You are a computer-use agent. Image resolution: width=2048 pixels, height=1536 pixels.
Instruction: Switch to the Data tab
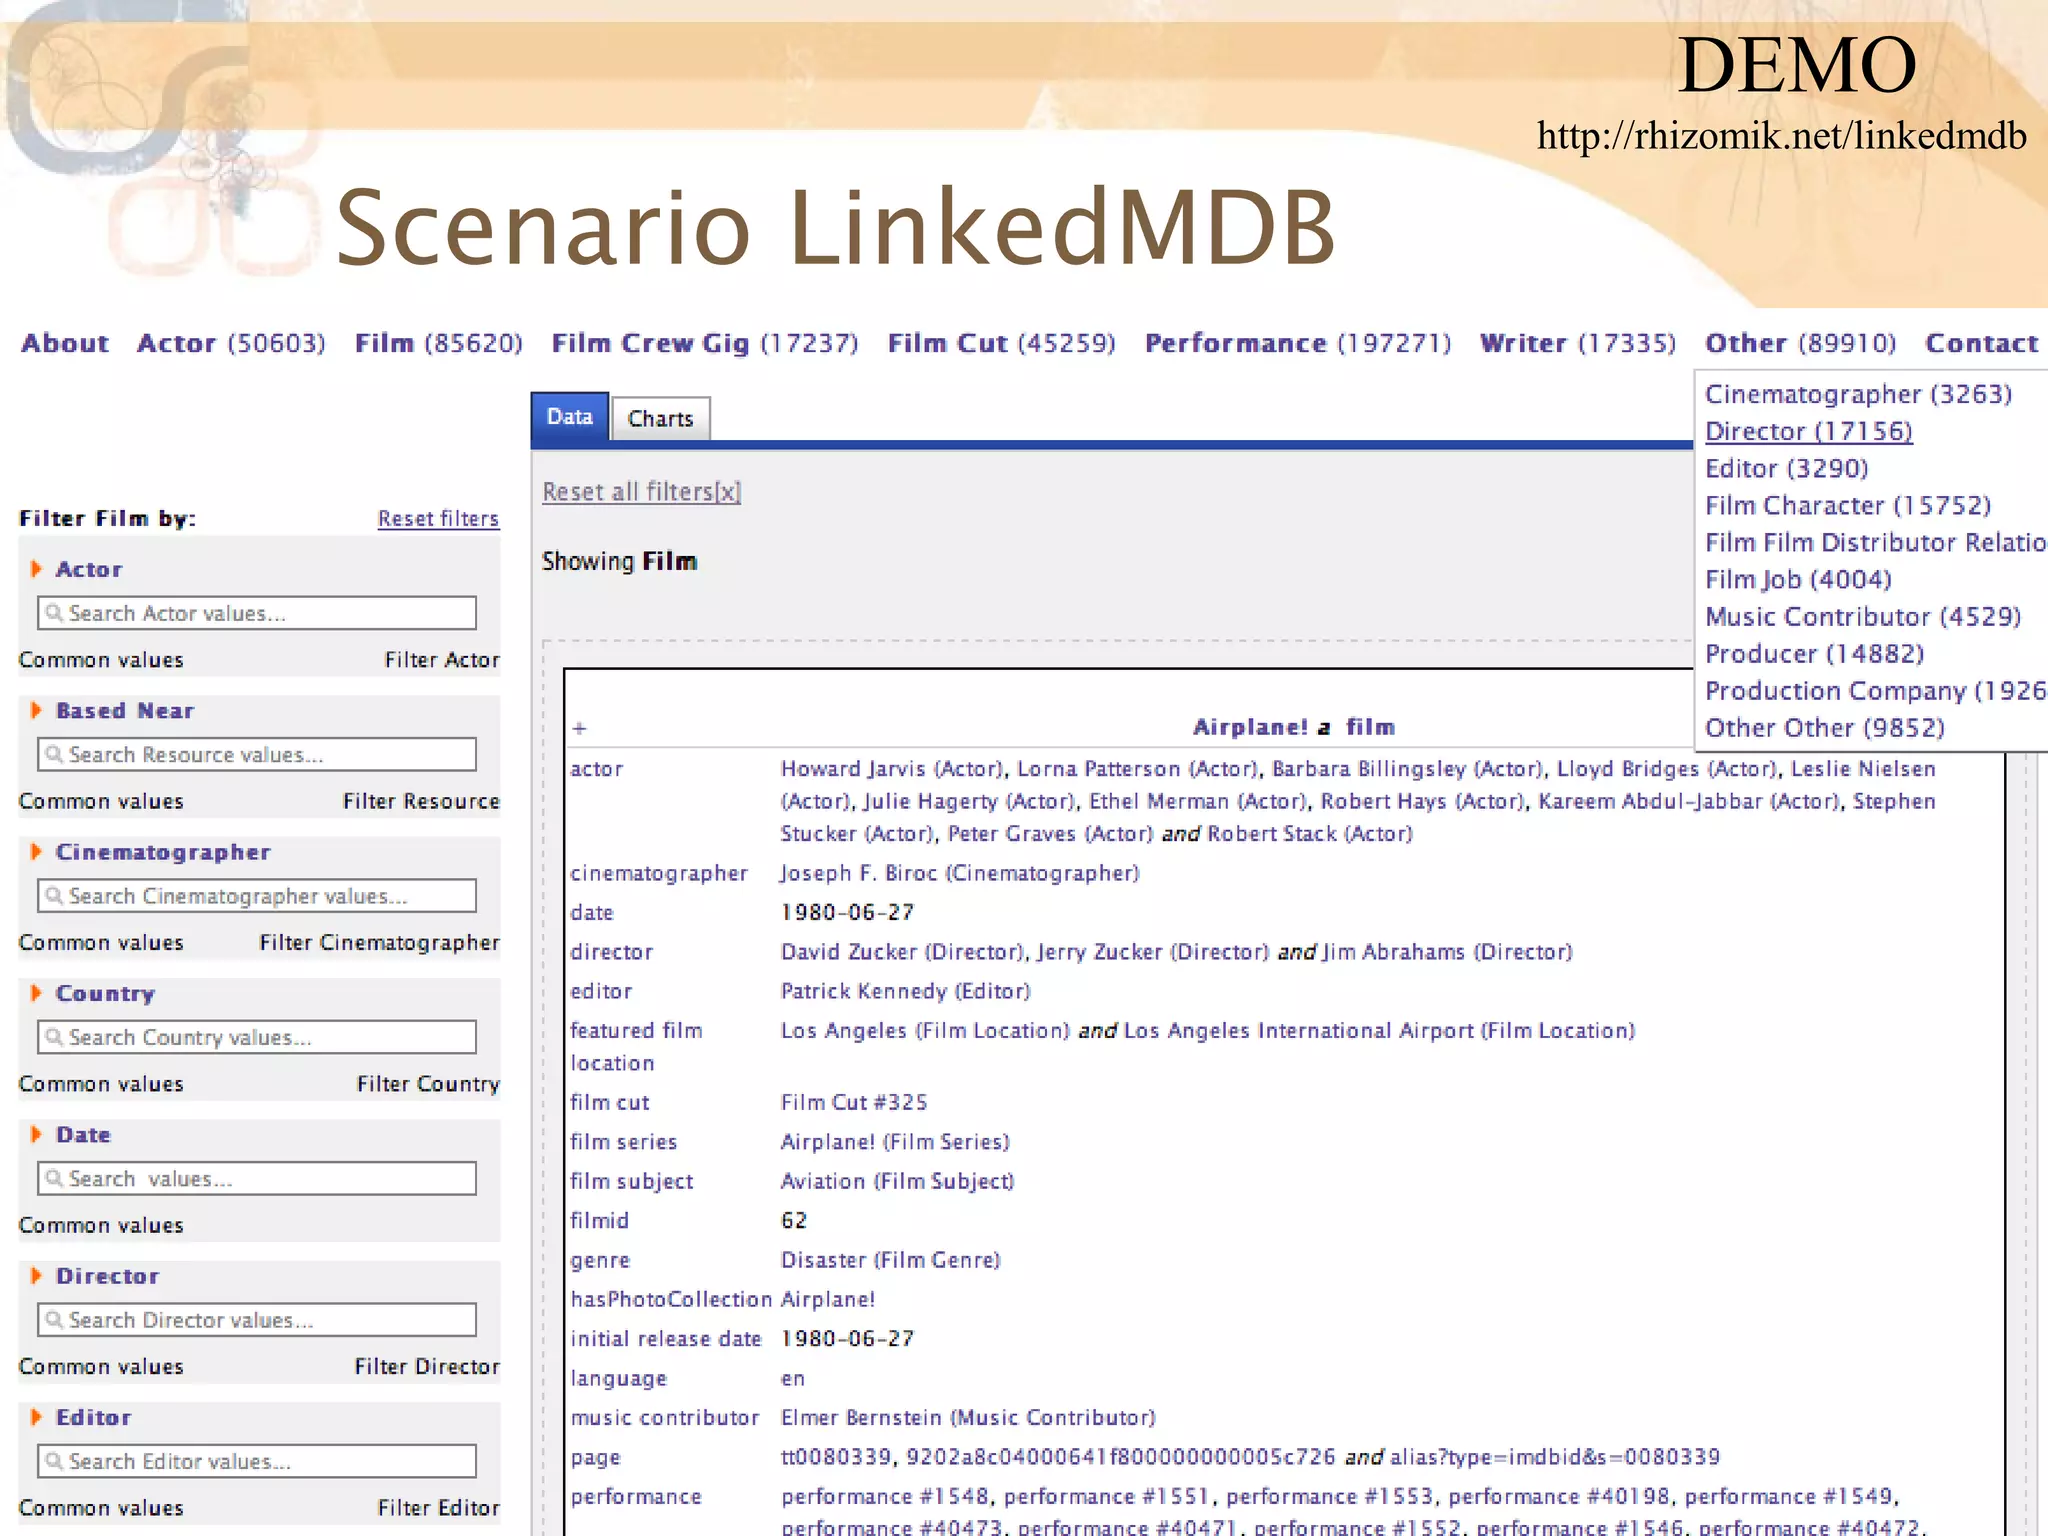[x=569, y=417]
